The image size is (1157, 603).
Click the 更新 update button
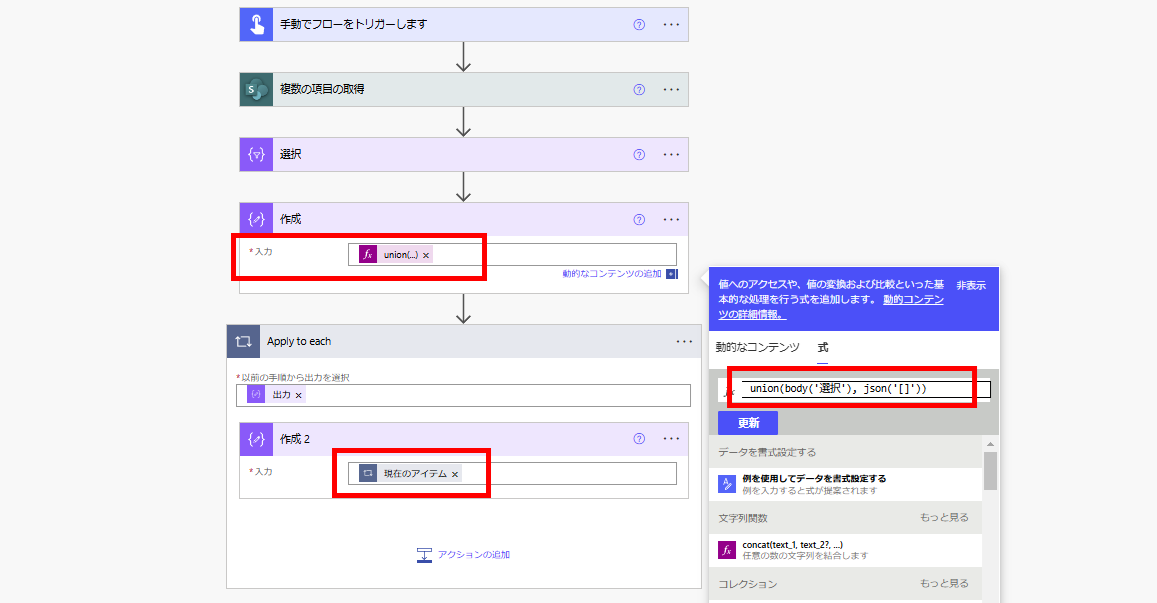click(748, 423)
